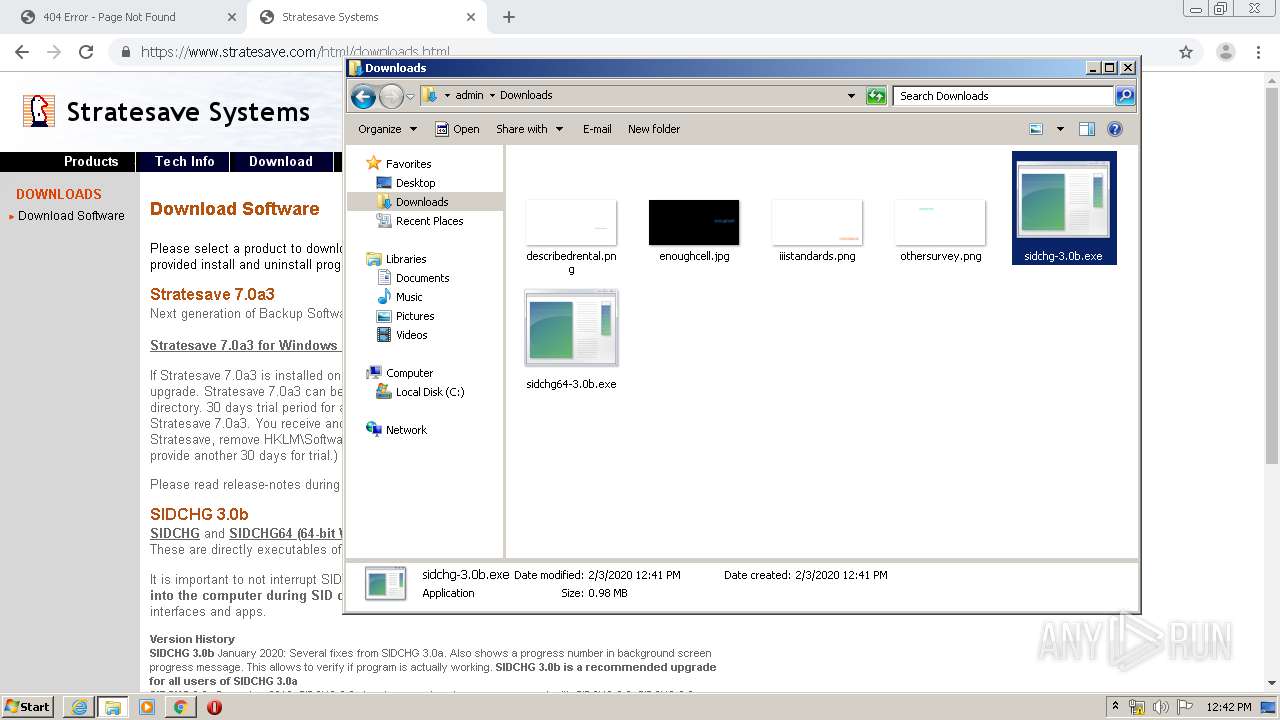Launch Internet Explorer from taskbar
The width and height of the screenshot is (1280, 720).
(x=79, y=706)
